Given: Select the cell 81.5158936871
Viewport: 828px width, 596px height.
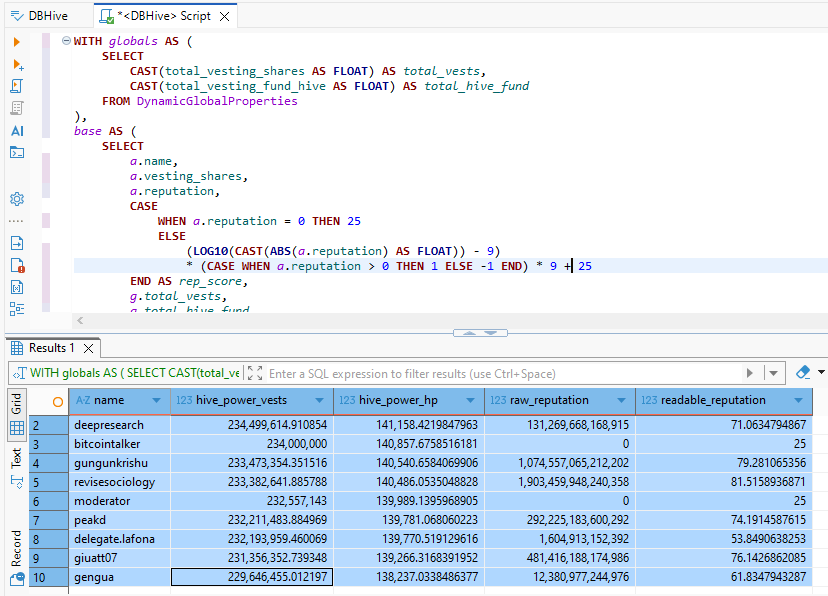Looking at the screenshot, I should [724, 482].
